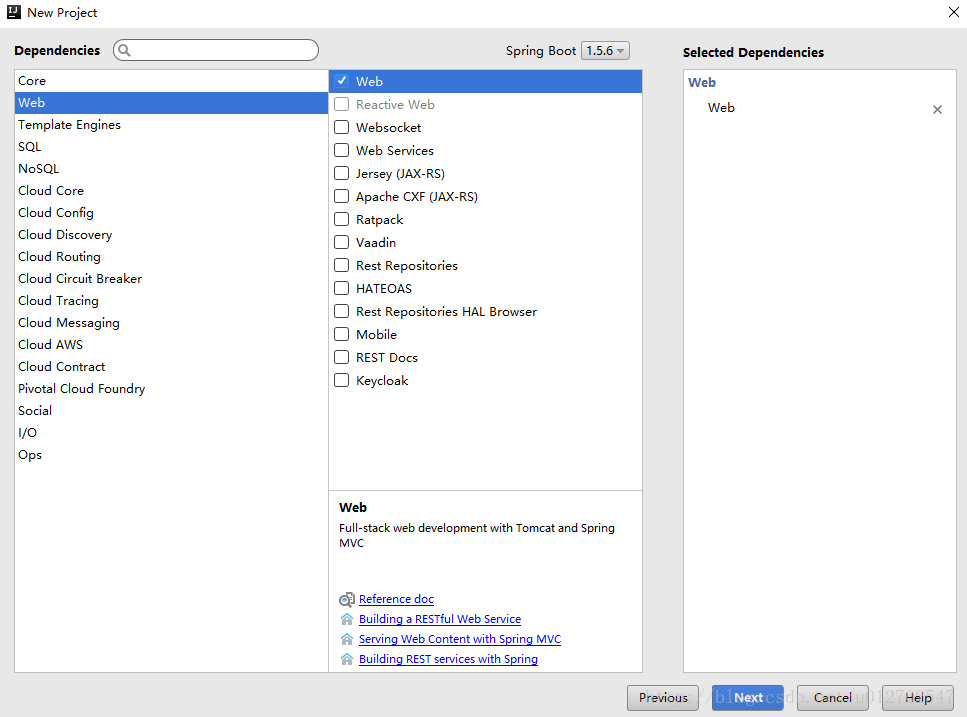967x717 pixels.
Task: Click the Reference doc icon
Action: tap(347, 599)
